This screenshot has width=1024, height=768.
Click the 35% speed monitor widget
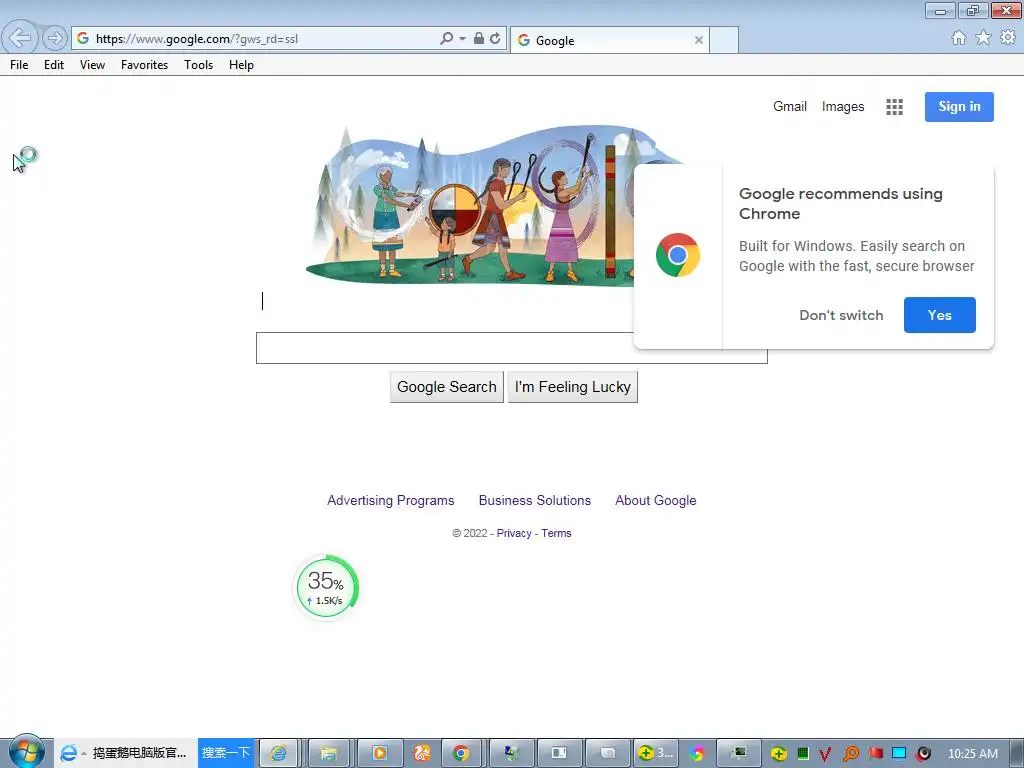tap(326, 587)
